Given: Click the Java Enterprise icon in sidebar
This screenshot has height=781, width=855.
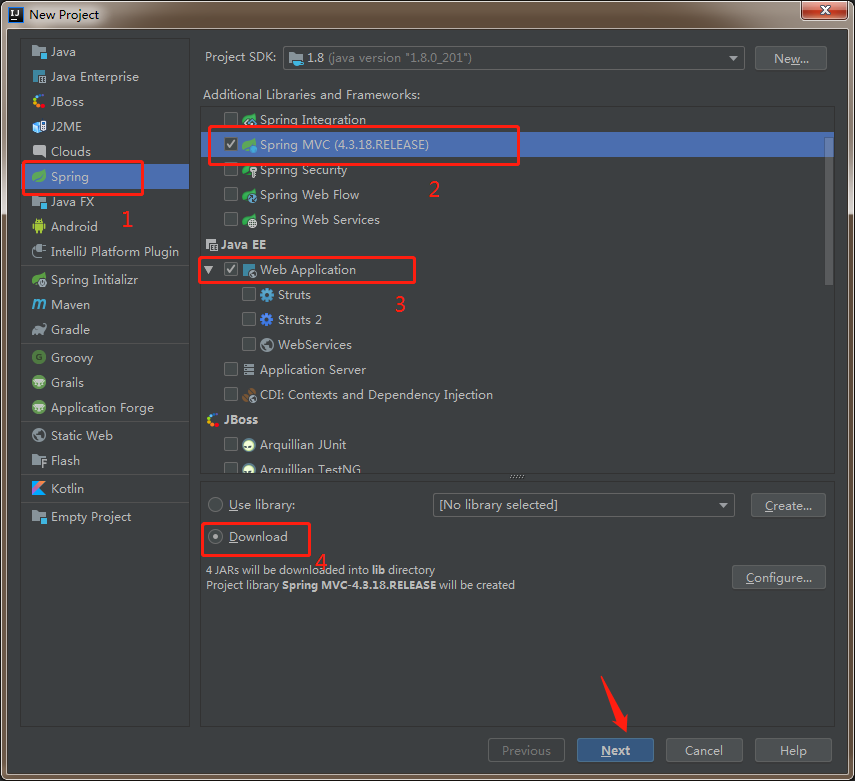Looking at the screenshot, I should (x=39, y=77).
